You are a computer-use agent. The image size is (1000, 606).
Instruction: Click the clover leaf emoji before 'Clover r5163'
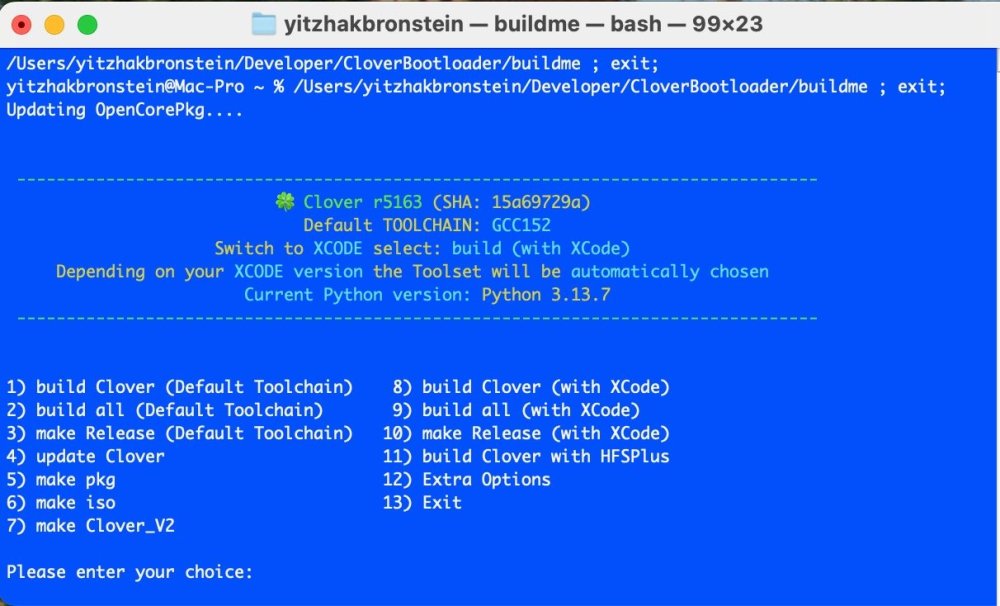click(x=284, y=202)
